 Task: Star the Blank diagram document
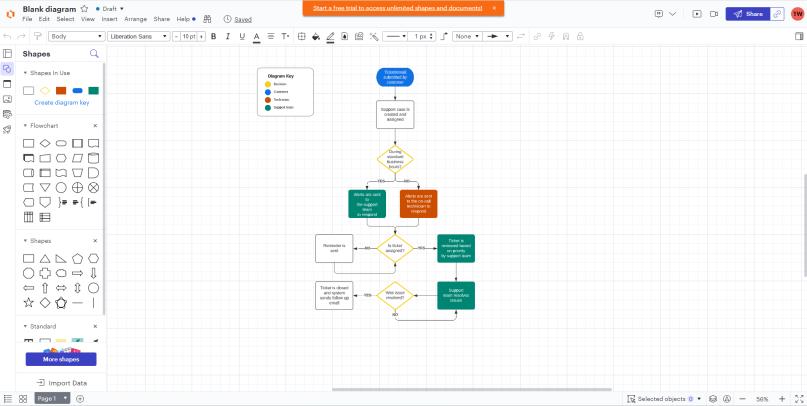pyautogui.click(x=84, y=9)
